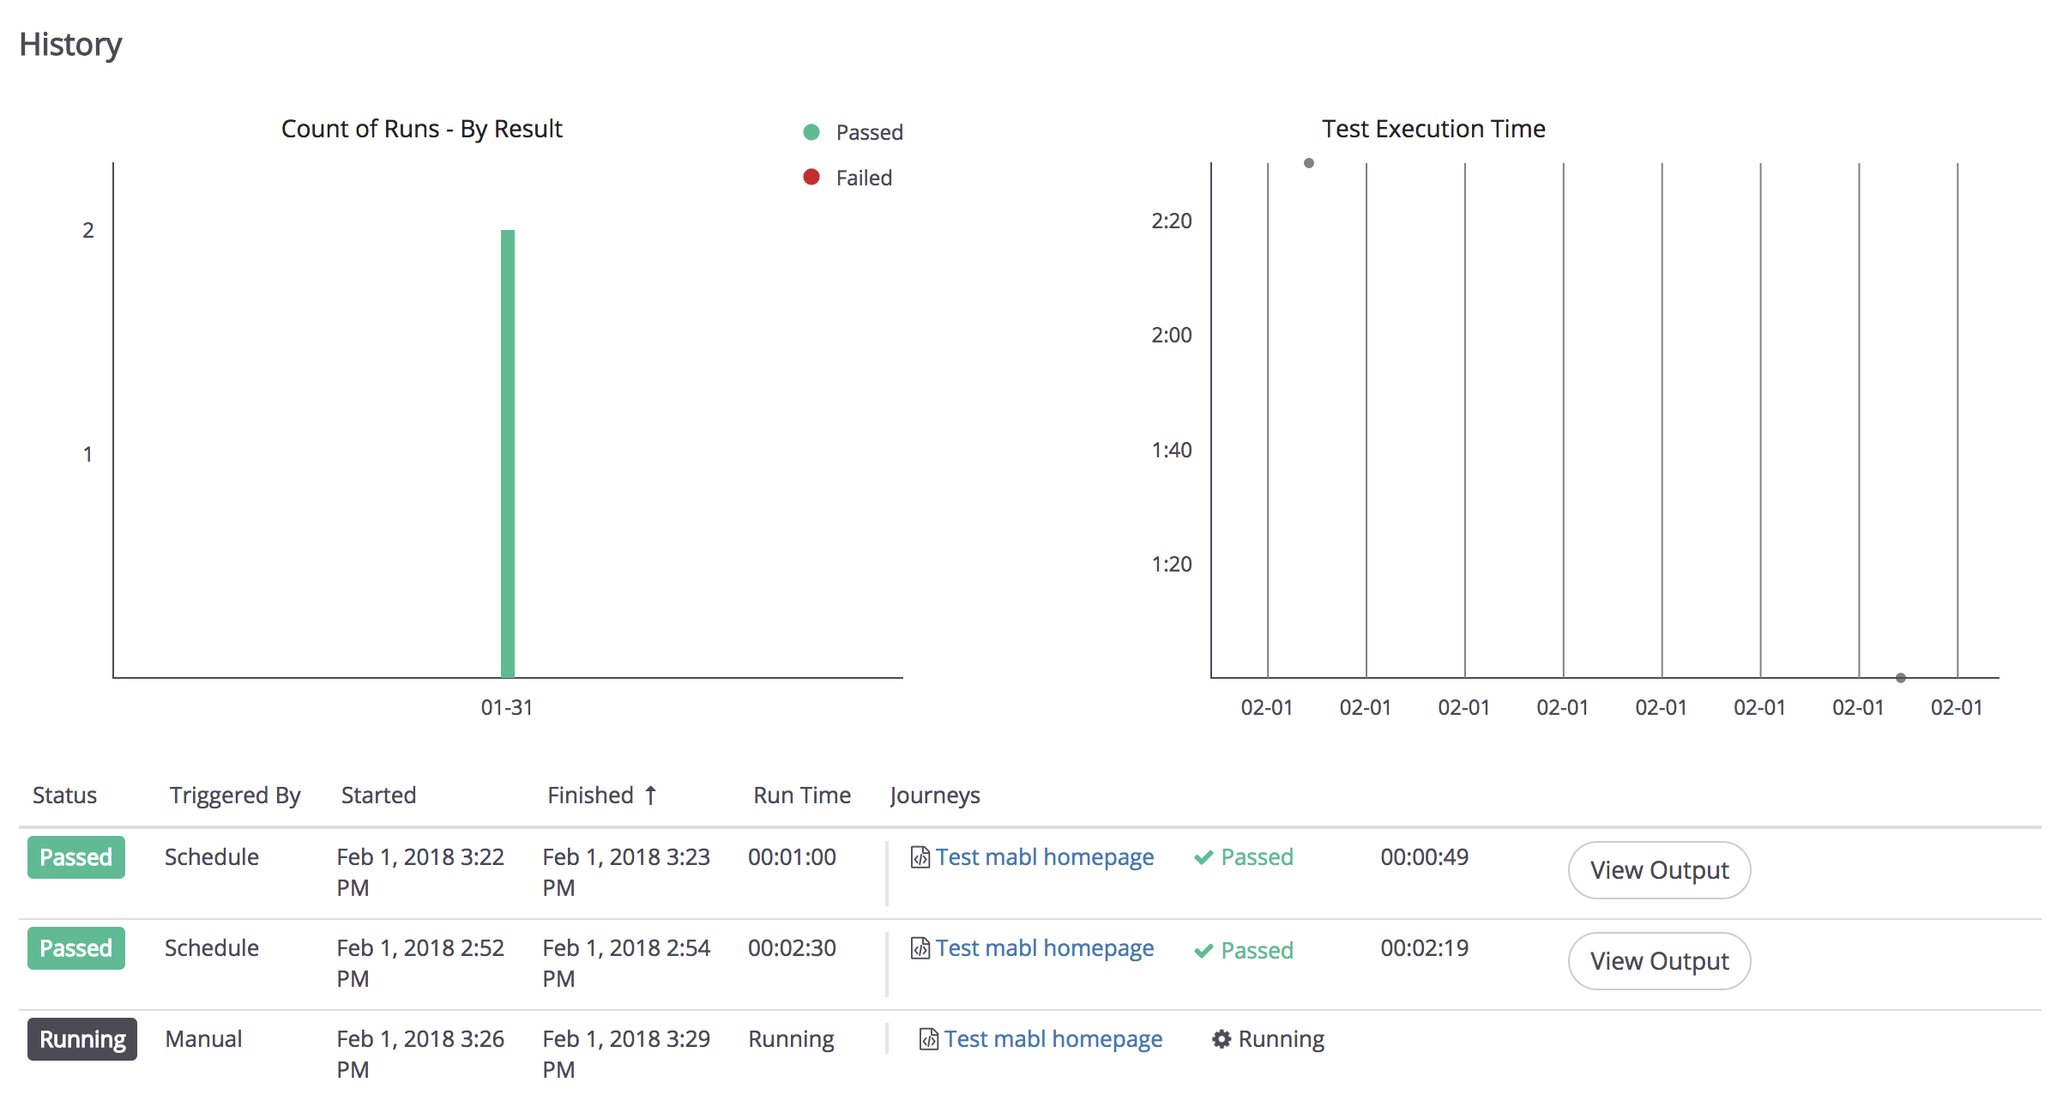Click the Running text in Run Time column
The width and height of the screenshot is (2057, 1095).
pos(791,1040)
